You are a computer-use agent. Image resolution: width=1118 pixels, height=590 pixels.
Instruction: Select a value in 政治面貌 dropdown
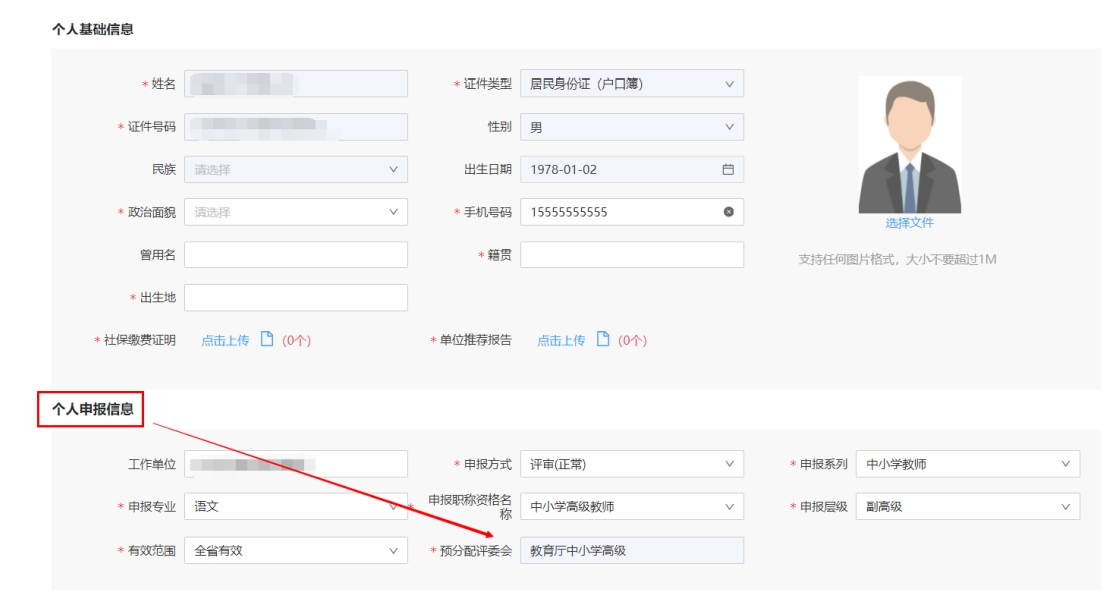point(295,212)
